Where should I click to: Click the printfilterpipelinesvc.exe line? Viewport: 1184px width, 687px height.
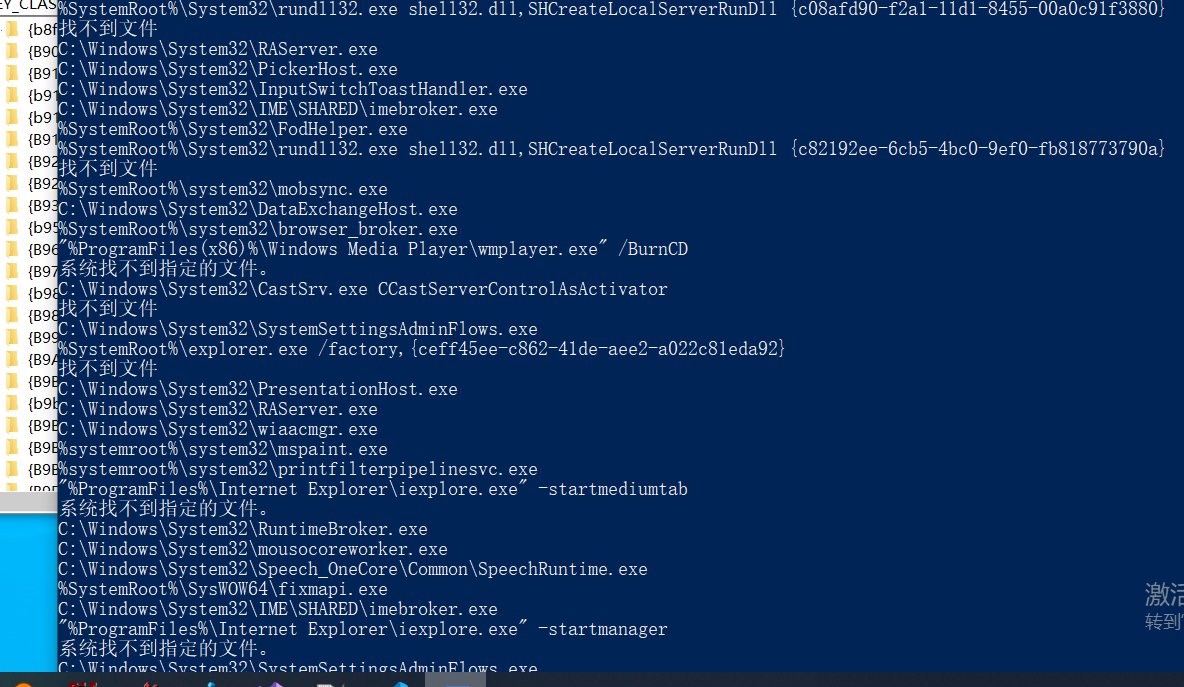coord(298,469)
